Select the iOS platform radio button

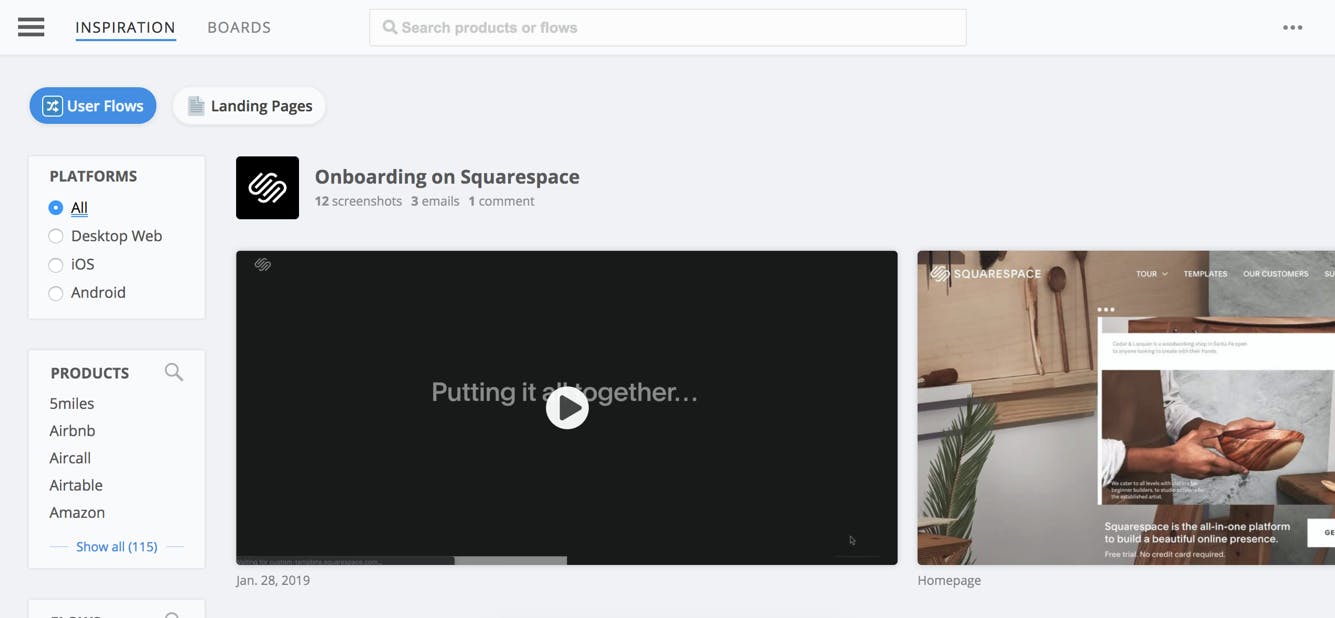56,264
